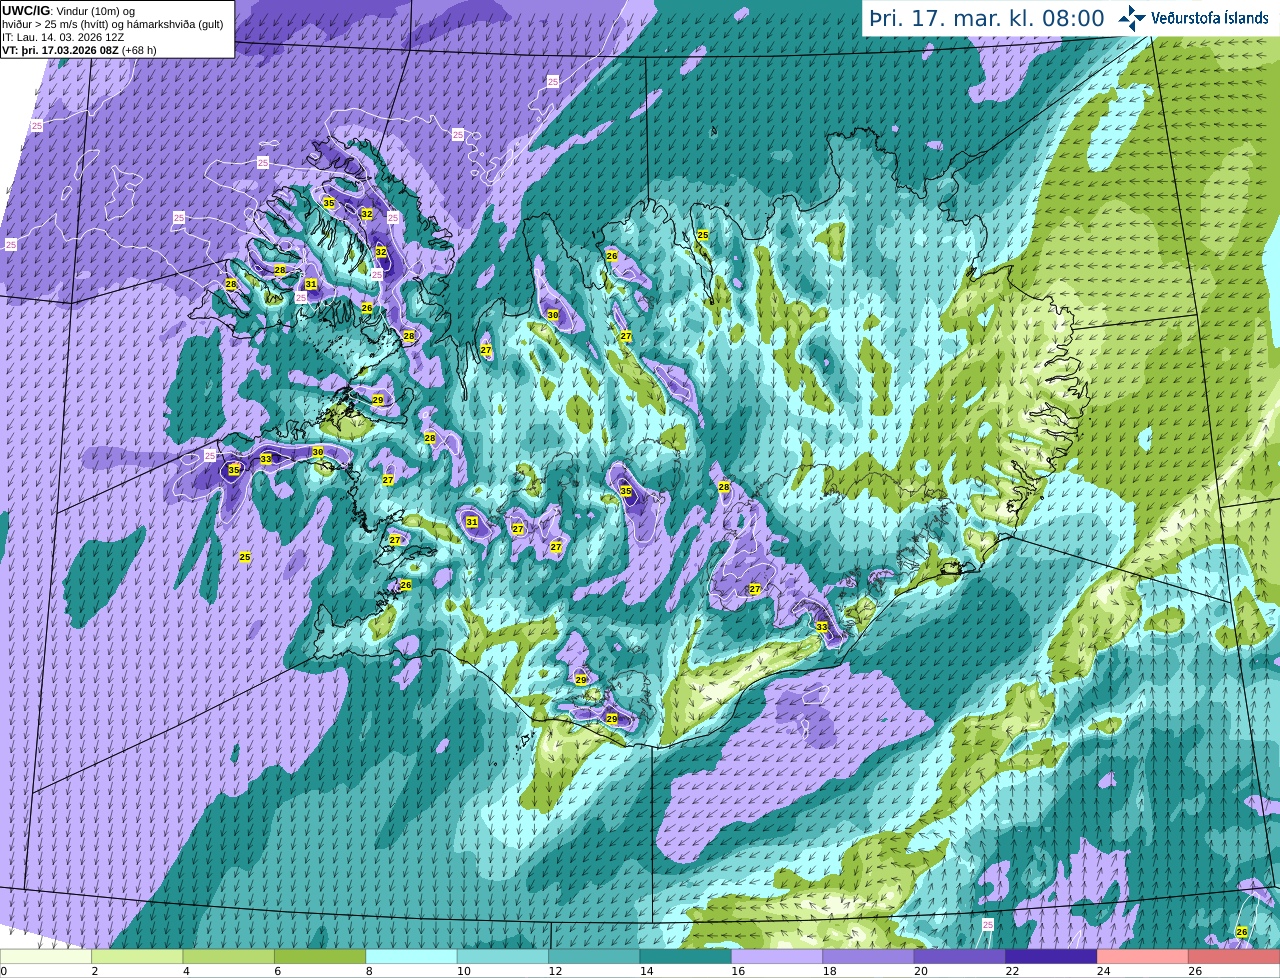Screen dimensions: 1280x978
Task: Click the pale cyan 8–10 legend swatch
Action: pyautogui.click(x=412, y=957)
